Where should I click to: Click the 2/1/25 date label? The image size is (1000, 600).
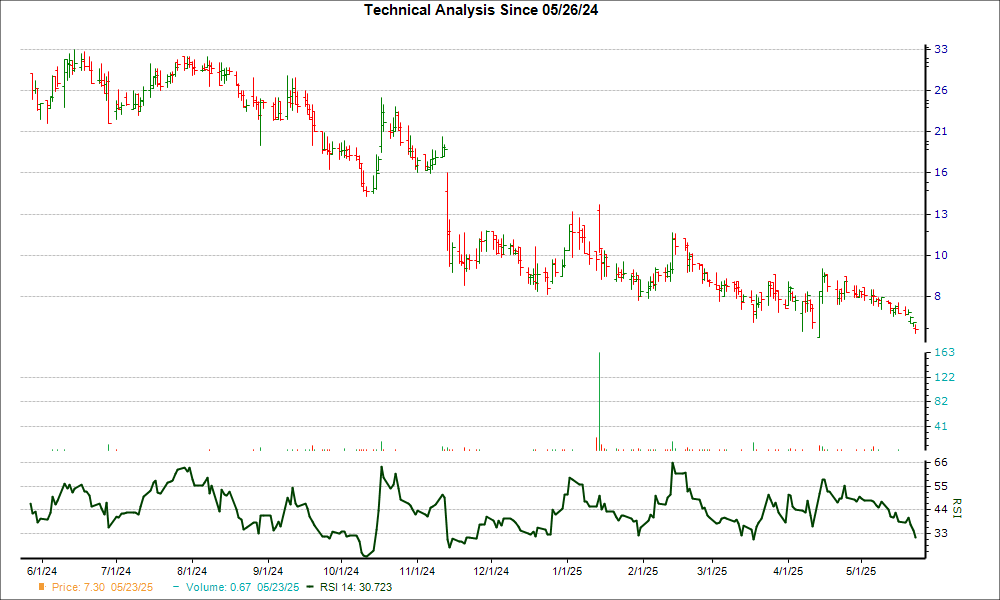643,571
